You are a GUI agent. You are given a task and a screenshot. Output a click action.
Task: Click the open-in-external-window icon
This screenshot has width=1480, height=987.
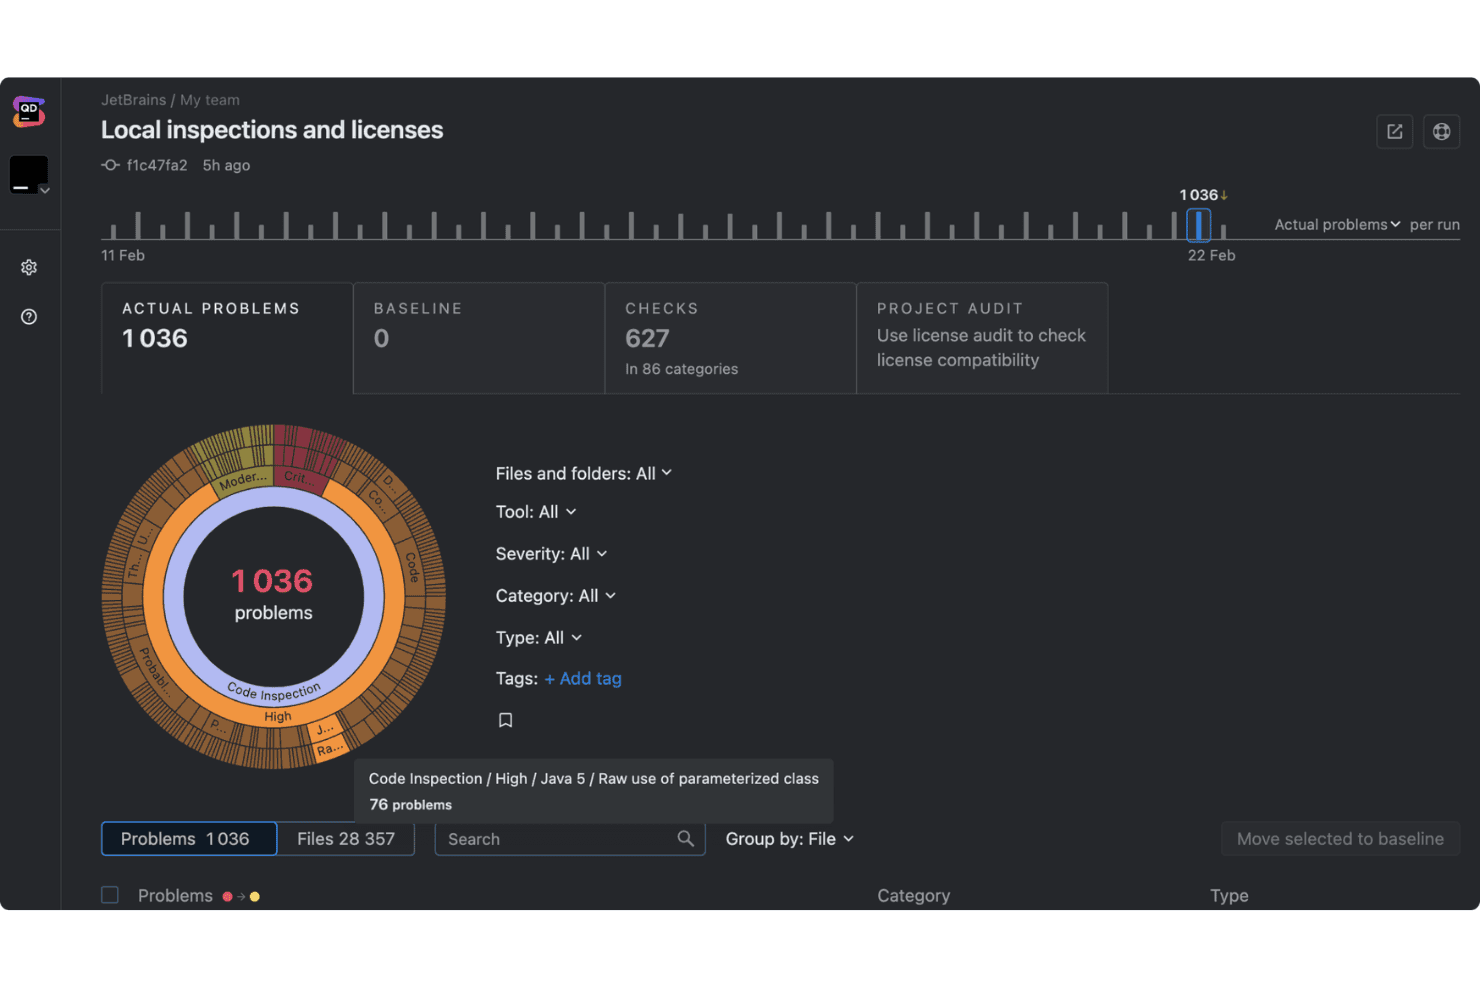pos(1394,131)
